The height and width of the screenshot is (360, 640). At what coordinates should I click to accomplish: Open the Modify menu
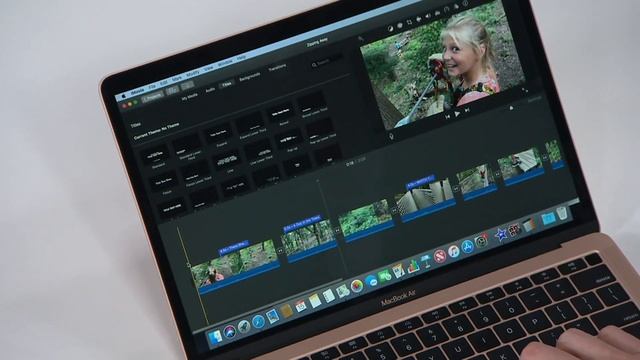(x=193, y=73)
